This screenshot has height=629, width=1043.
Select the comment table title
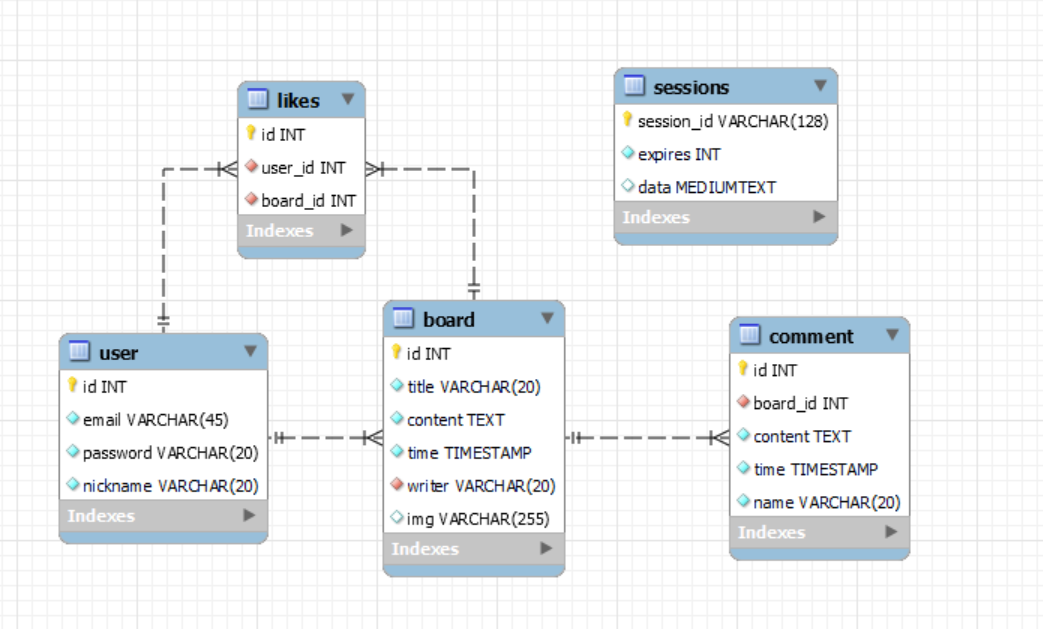pyautogui.click(x=811, y=336)
